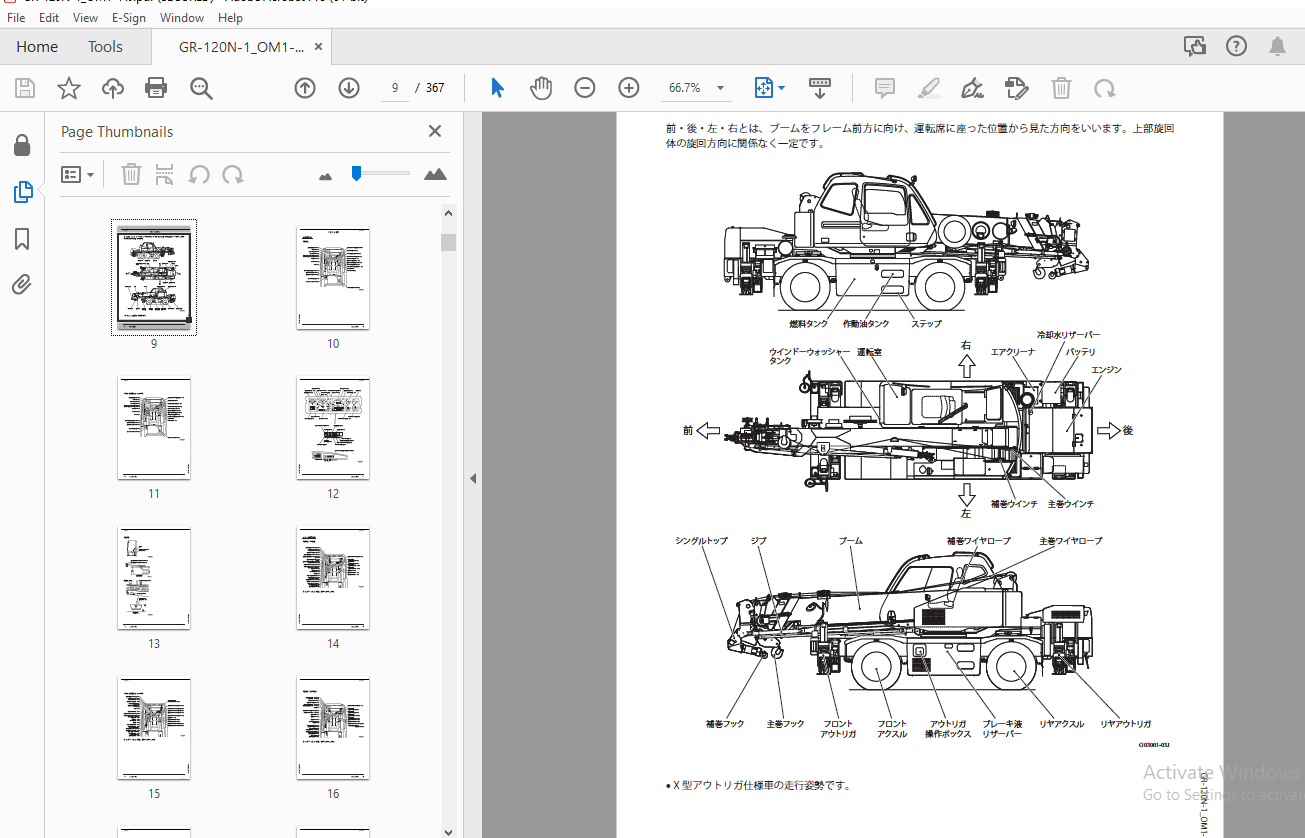Screen dimensions: 1305x838
Task: Select page 13 thumbnail
Action: coord(153,578)
